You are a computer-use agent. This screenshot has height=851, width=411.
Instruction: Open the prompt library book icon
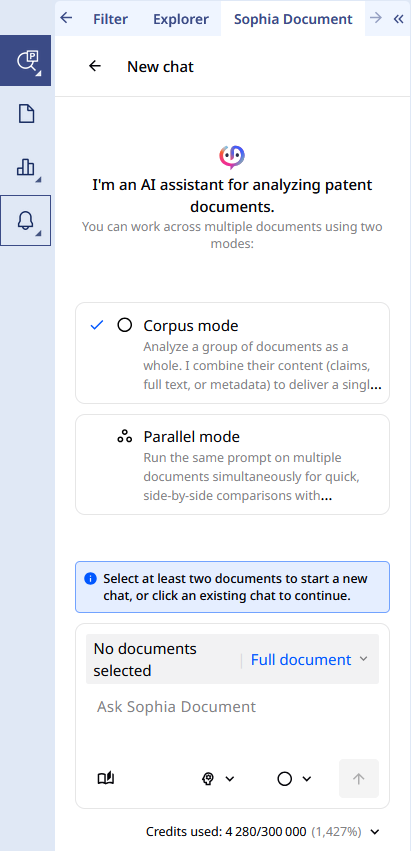[106, 779]
